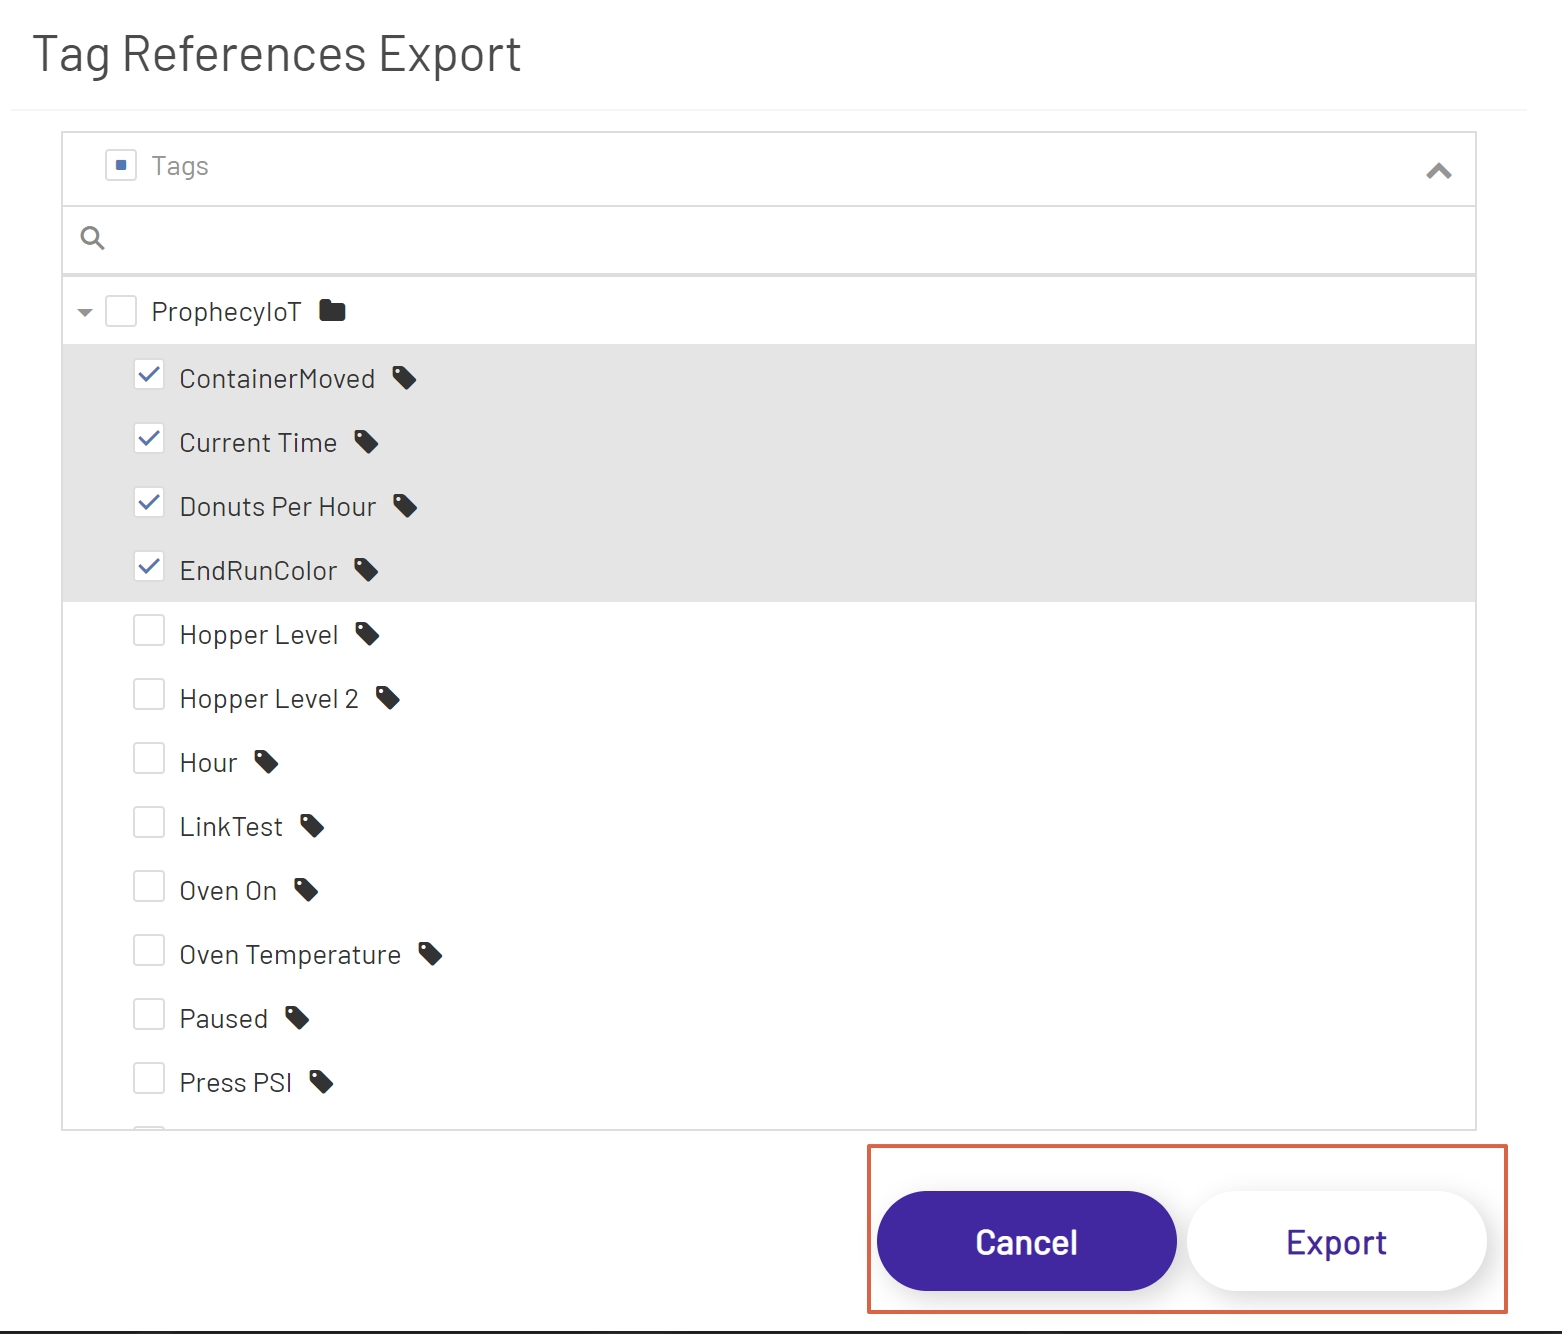
Task: Click the Oven On tag icon
Action: point(307,889)
